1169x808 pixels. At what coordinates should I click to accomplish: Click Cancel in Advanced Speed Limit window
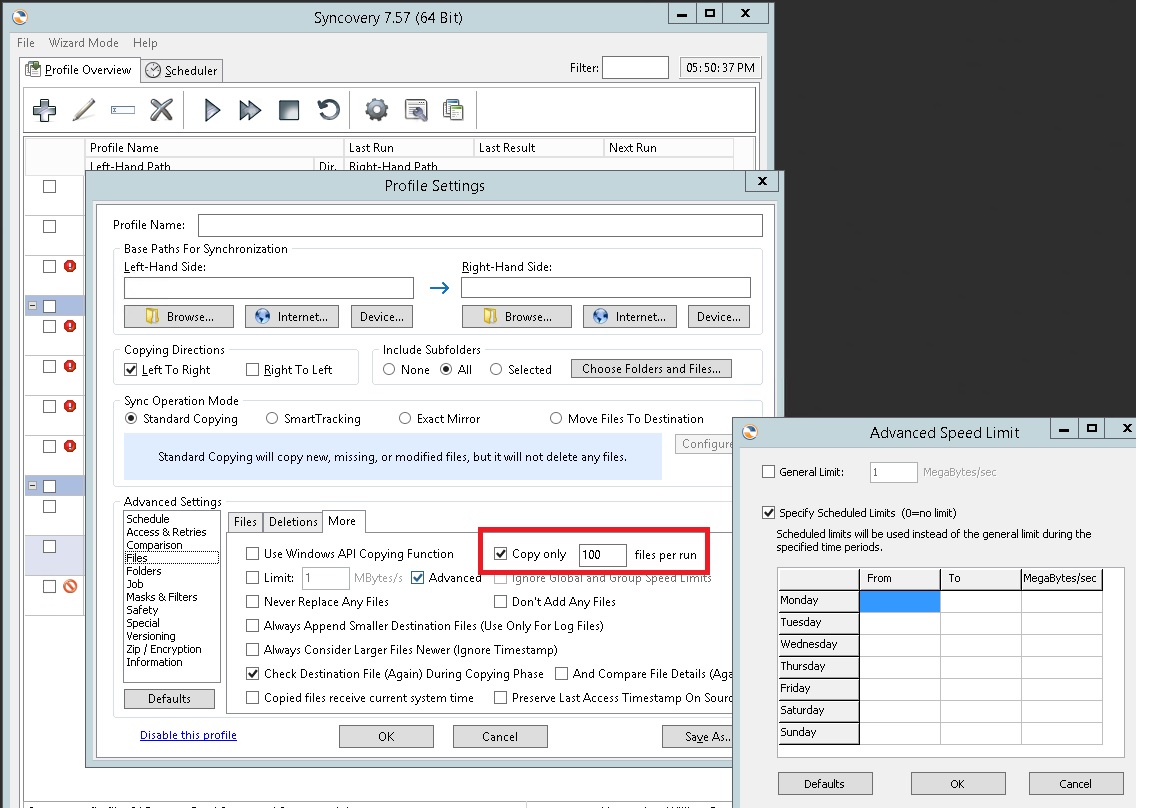tap(1076, 783)
